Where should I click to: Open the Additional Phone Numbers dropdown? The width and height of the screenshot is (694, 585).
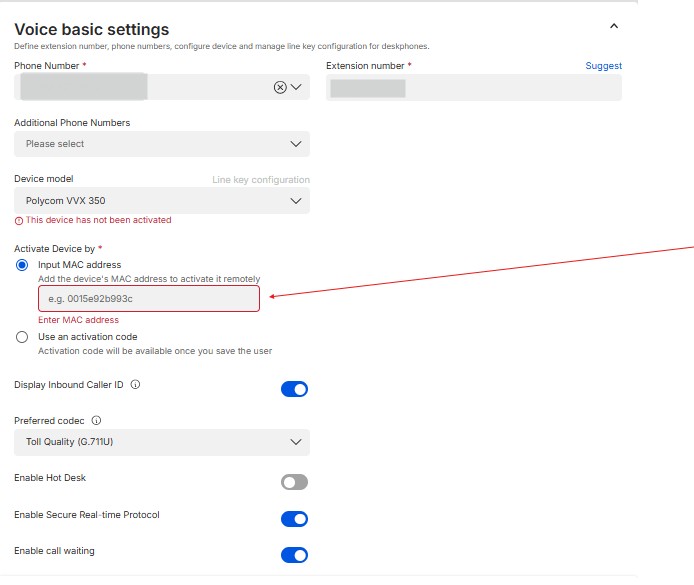coord(162,144)
